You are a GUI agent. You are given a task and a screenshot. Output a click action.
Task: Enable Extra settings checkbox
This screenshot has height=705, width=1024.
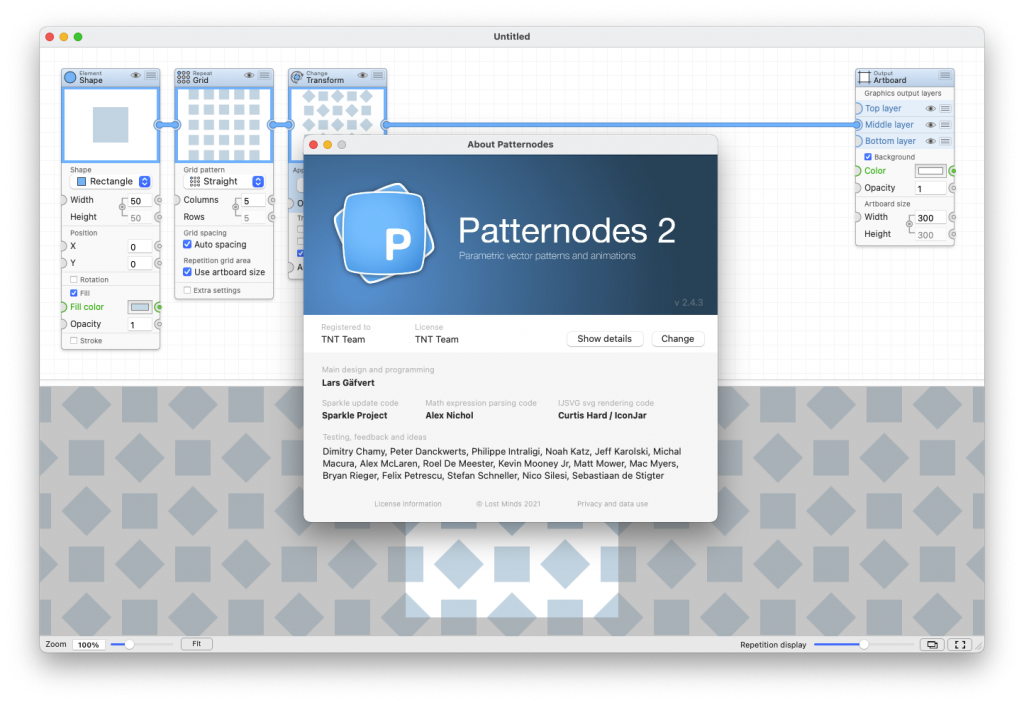point(187,290)
